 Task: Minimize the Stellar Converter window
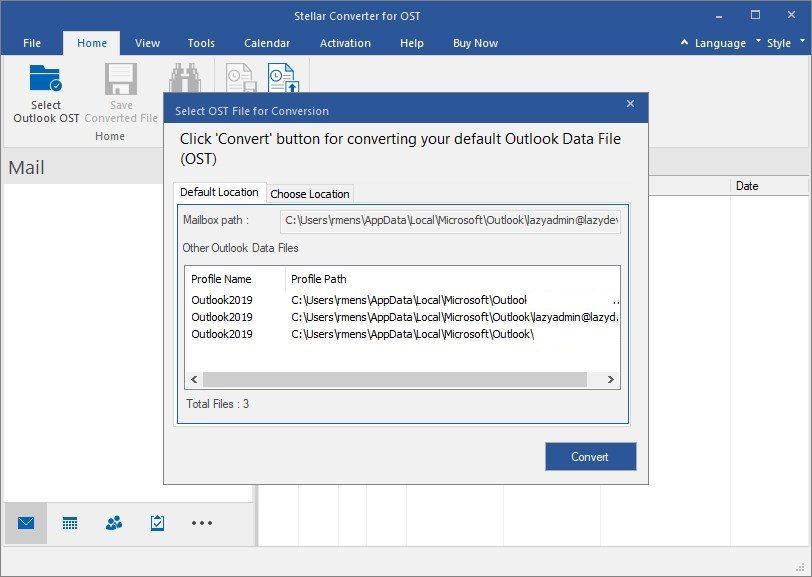[x=719, y=16]
